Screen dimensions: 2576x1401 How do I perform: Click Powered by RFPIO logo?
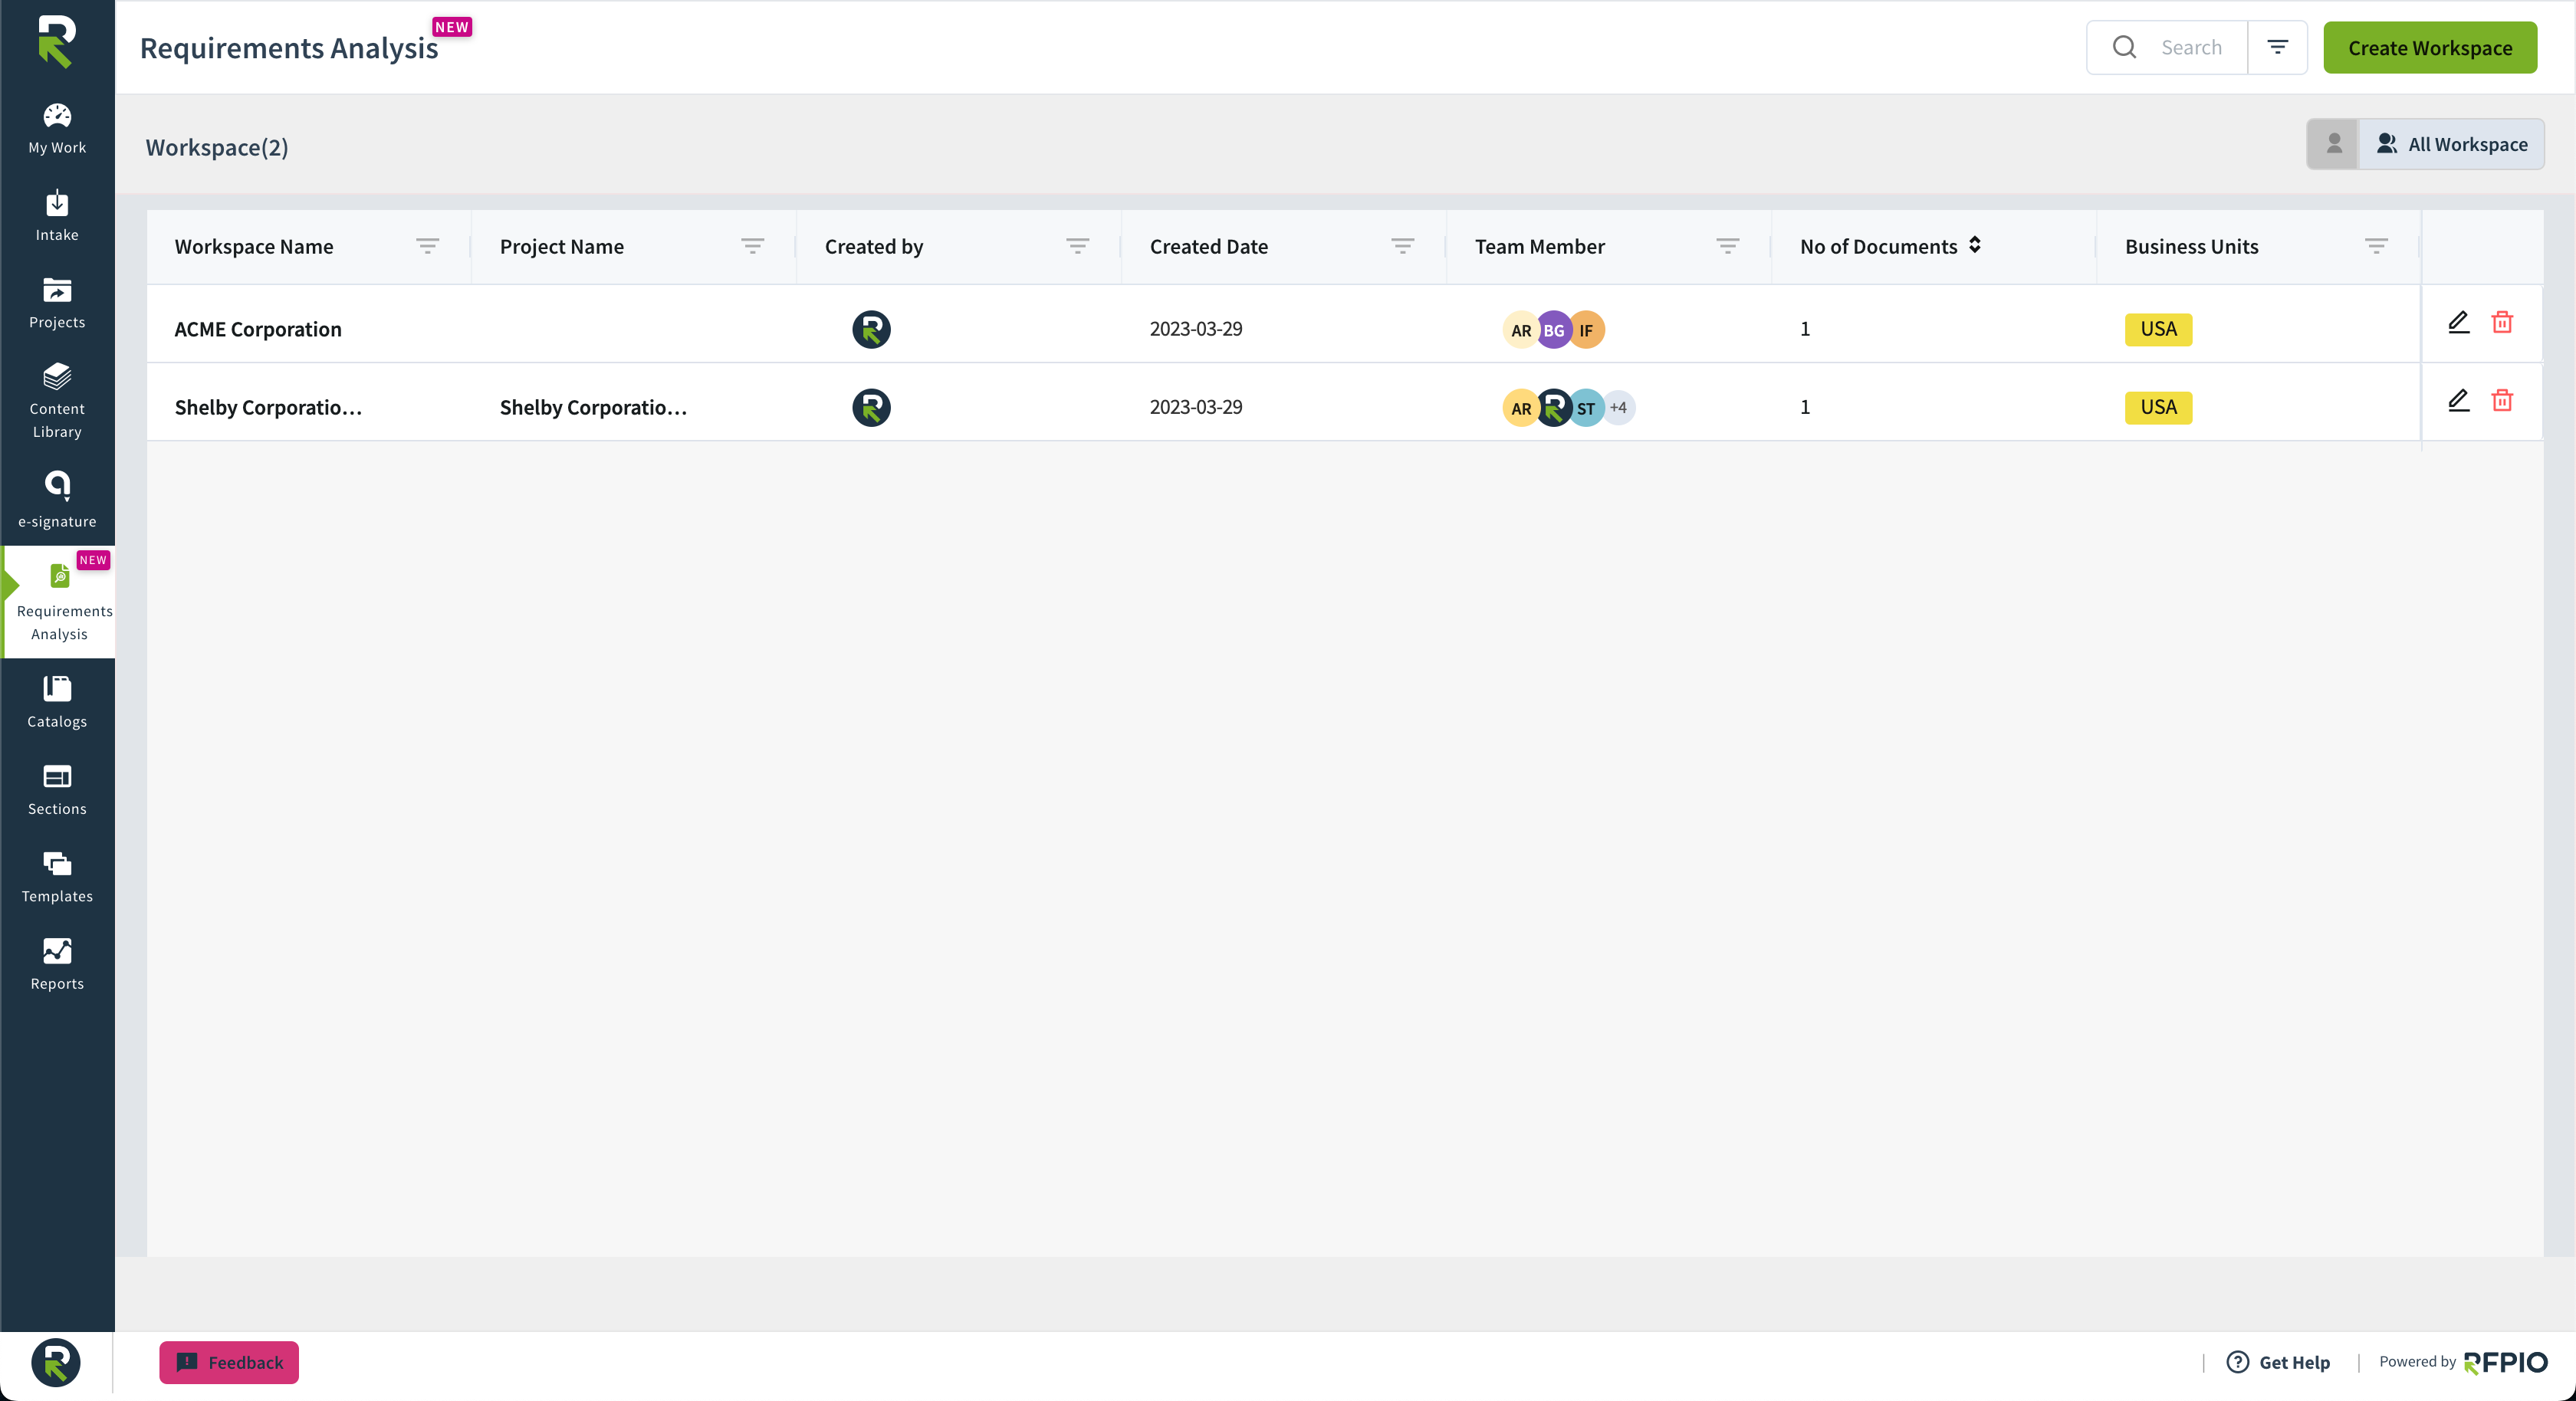pos(2505,1362)
